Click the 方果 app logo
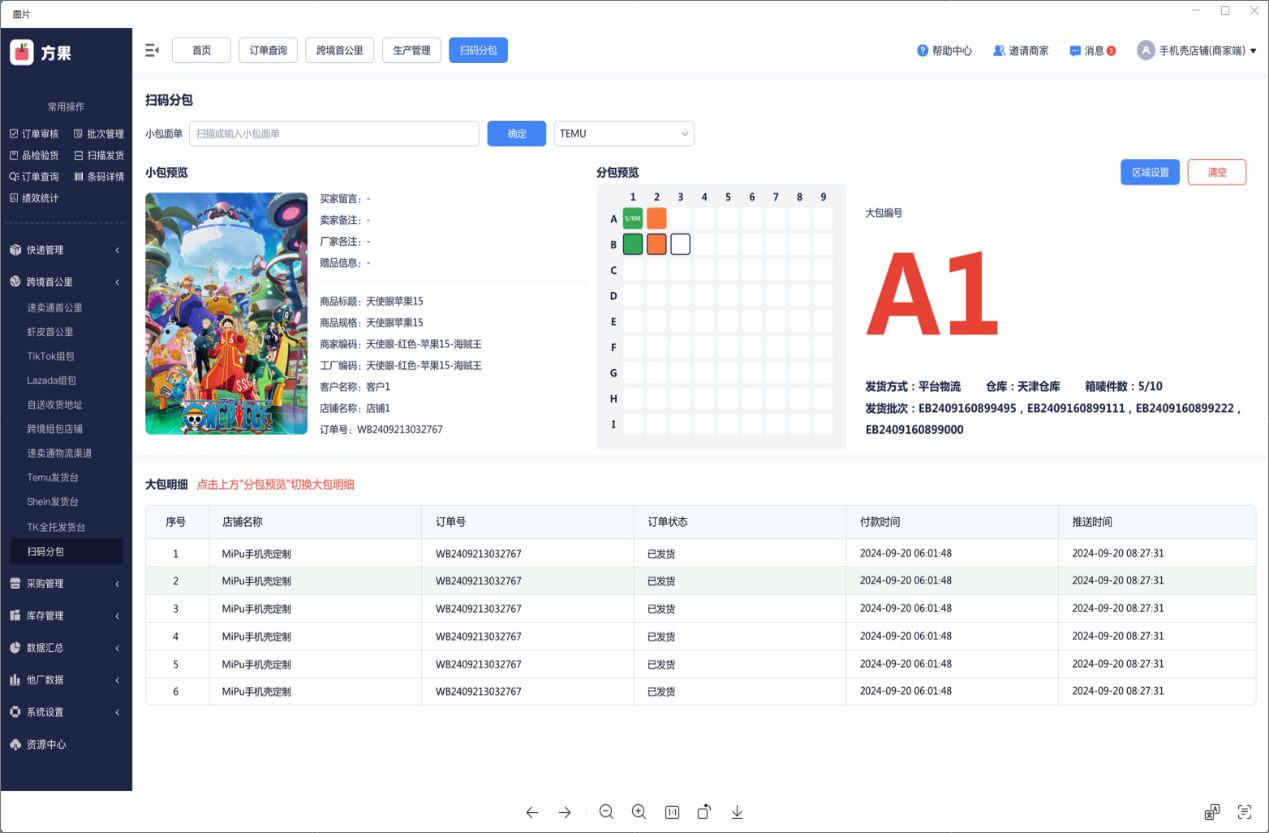This screenshot has height=833, width=1269. point(41,53)
